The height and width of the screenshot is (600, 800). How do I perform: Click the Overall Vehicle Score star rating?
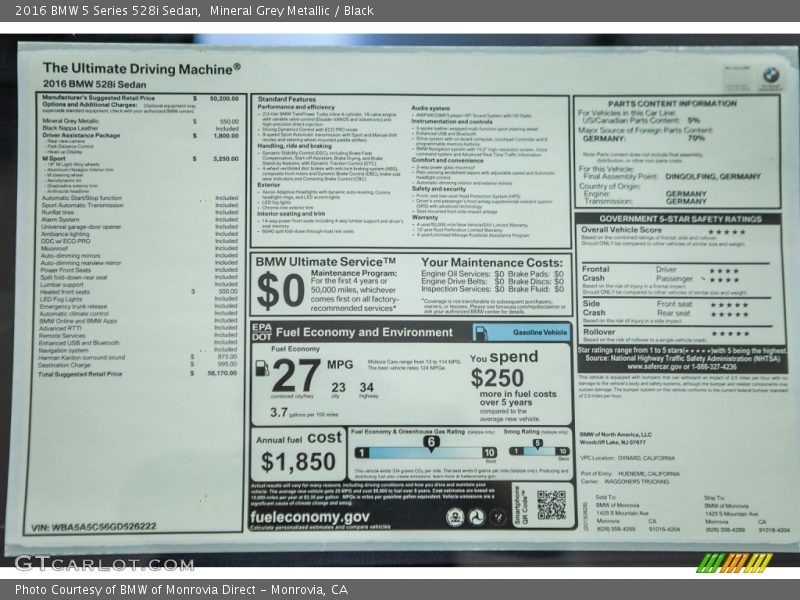point(726,231)
